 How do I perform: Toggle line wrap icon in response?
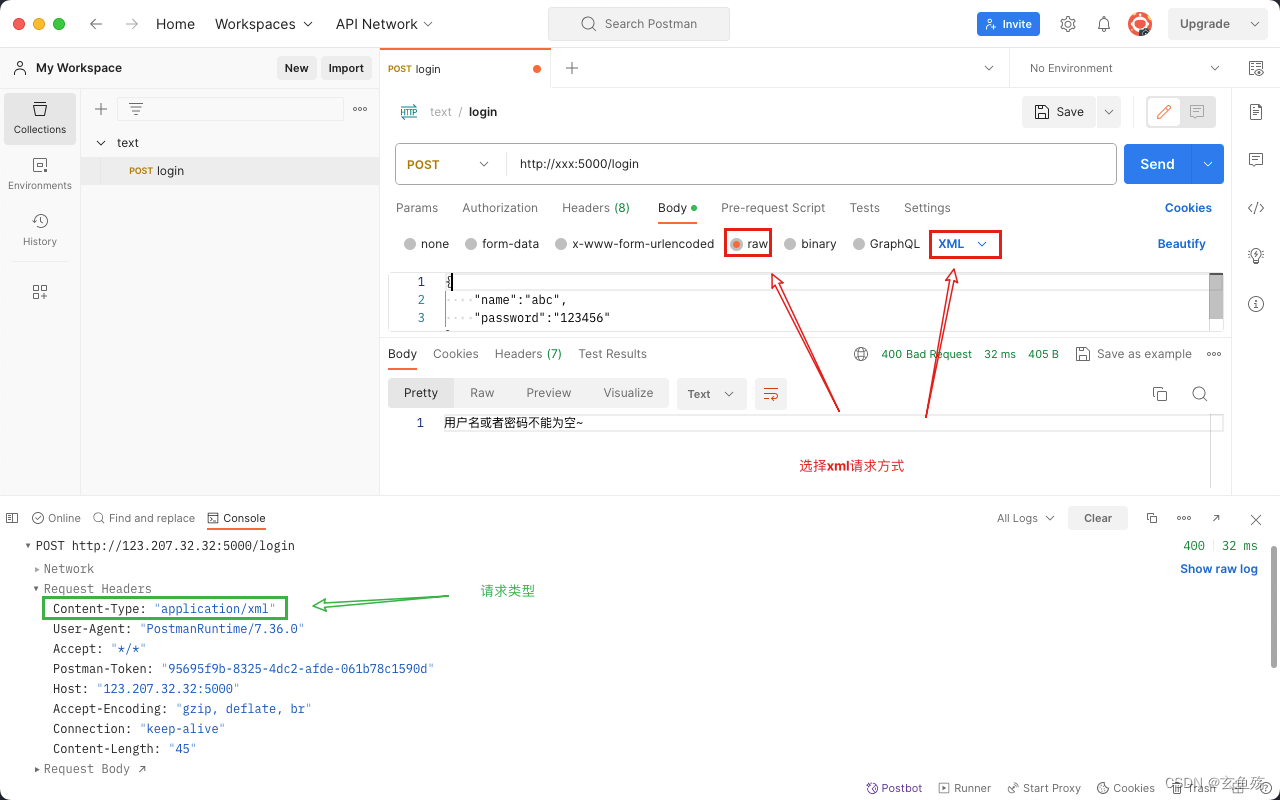tap(771, 394)
